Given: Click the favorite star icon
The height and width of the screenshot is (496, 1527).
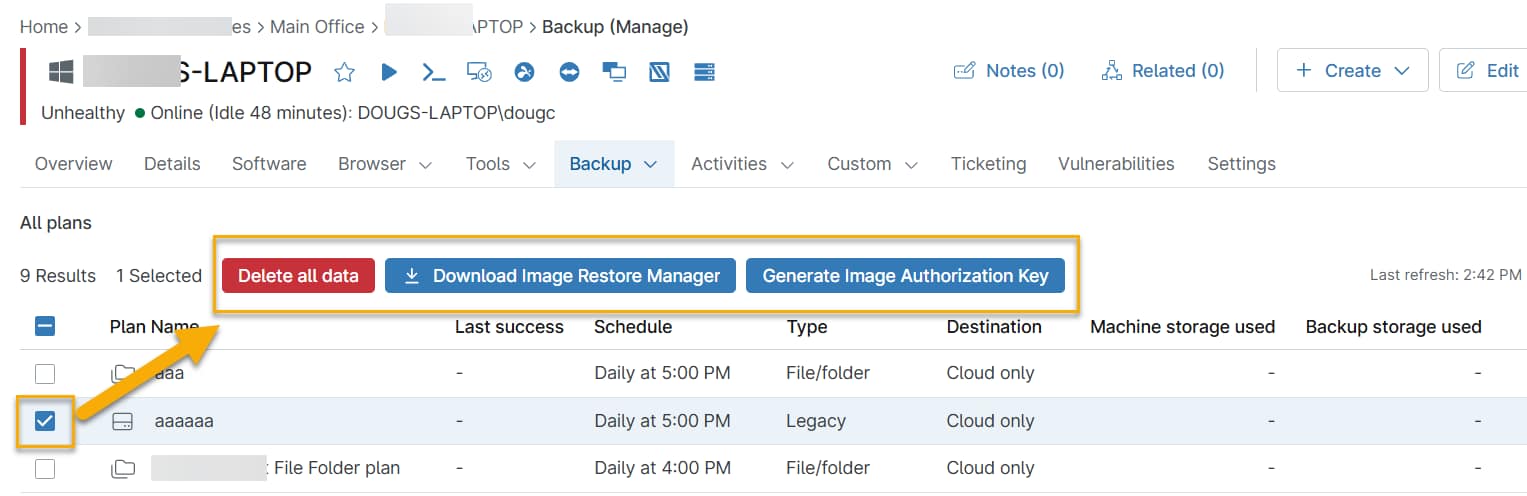Looking at the screenshot, I should 344,72.
